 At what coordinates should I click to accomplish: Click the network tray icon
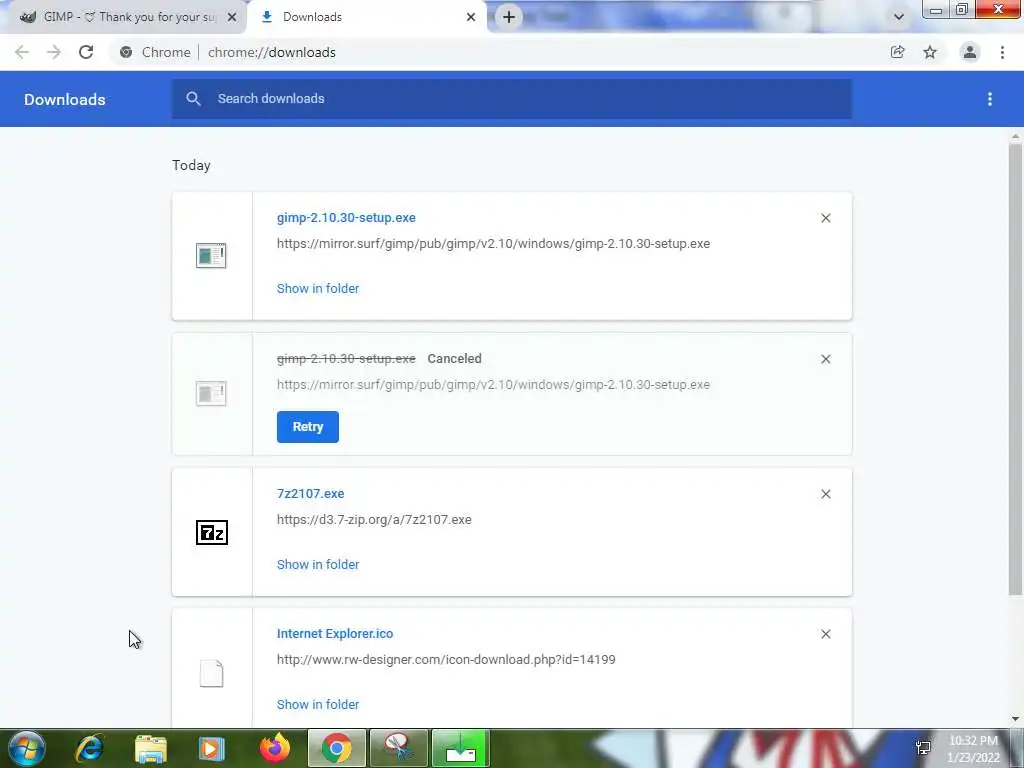tap(923, 748)
